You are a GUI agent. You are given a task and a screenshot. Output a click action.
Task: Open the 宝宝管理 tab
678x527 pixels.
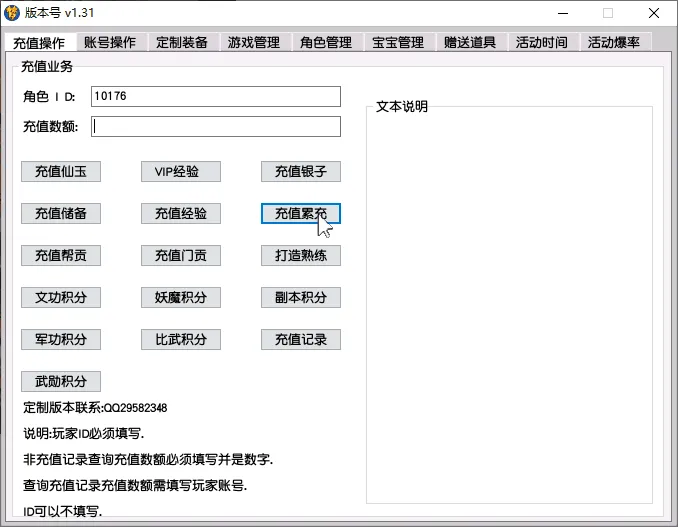tap(398, 42)
